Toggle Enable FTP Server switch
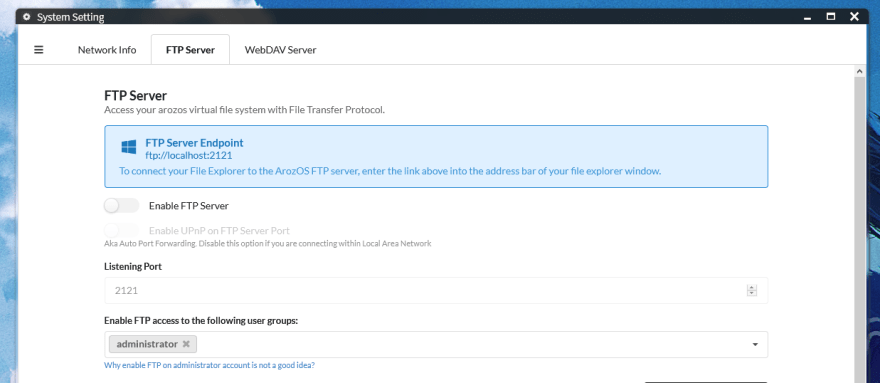880x383 pixels. 121,206
